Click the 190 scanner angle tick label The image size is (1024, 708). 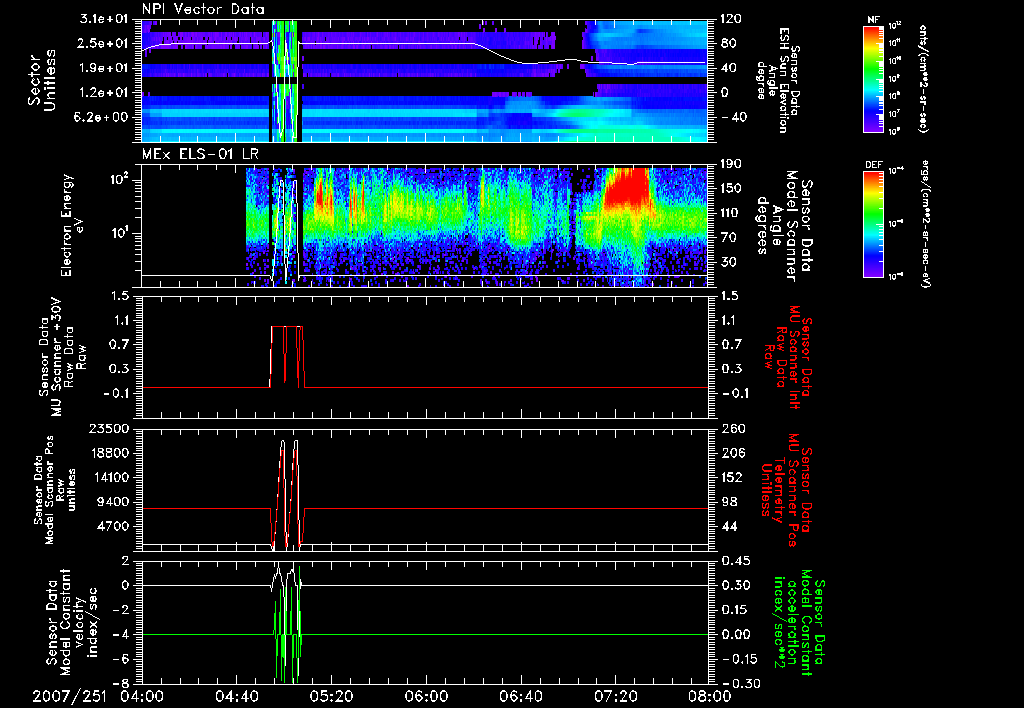(x=731, y=164)
